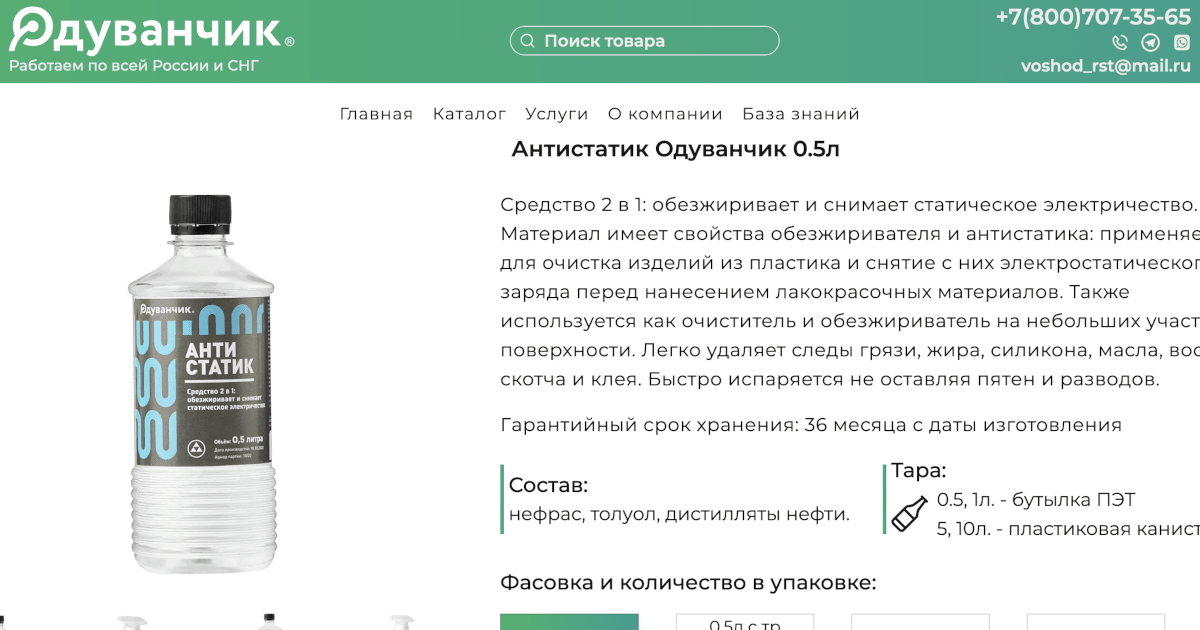Click the Тара: heading
Screen dimensions: 1200x630
pos(918,471)
